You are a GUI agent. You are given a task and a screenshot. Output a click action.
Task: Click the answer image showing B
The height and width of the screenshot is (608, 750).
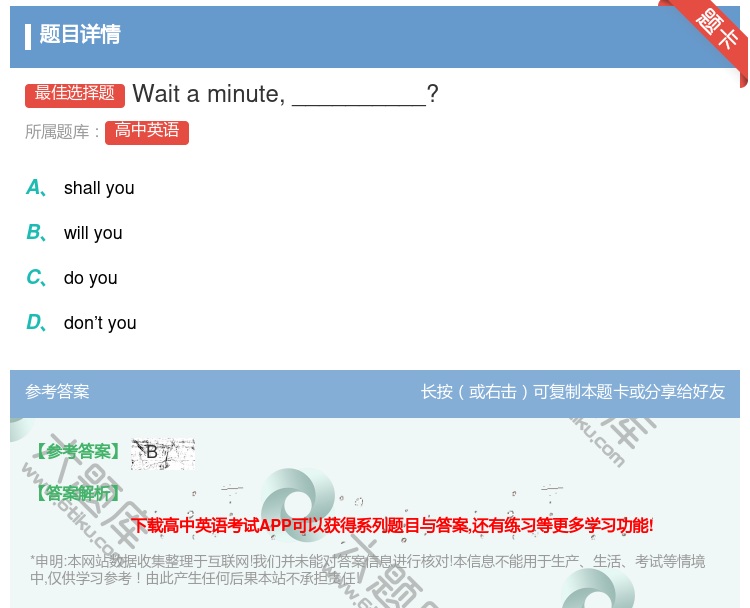click(163, 453)
